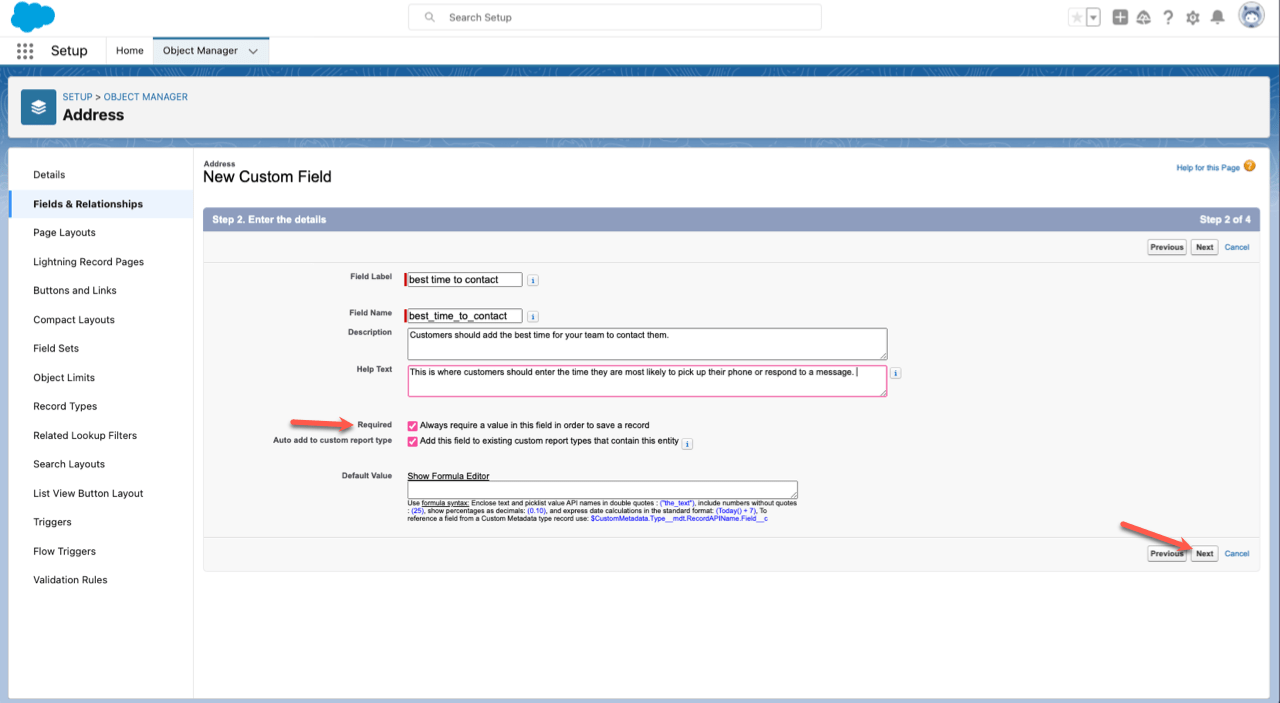Click the Default Value text area
1280x703 pixels.
(602, 490)
